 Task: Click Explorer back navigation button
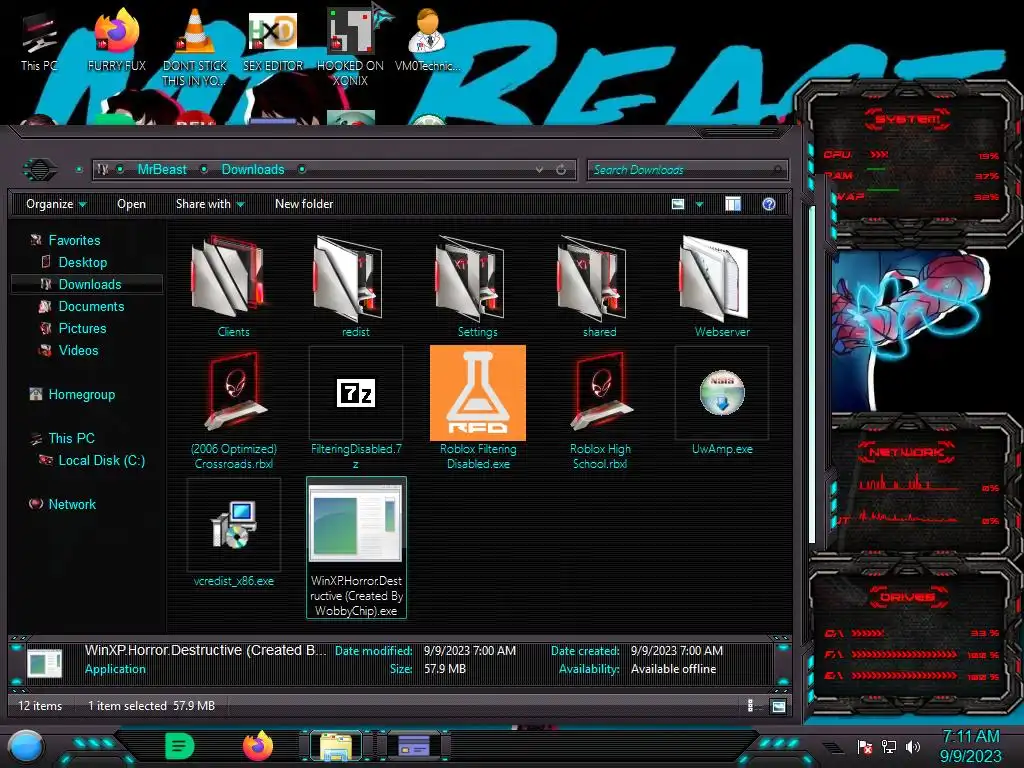40,170
